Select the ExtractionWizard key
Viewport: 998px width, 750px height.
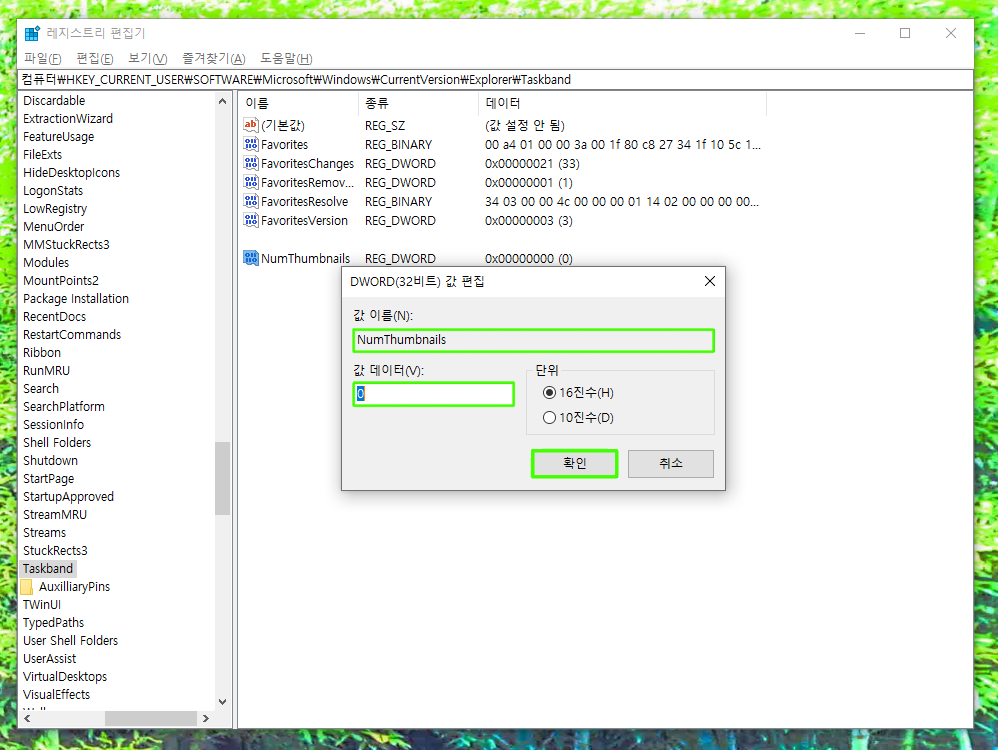click(x=68, y=118)
